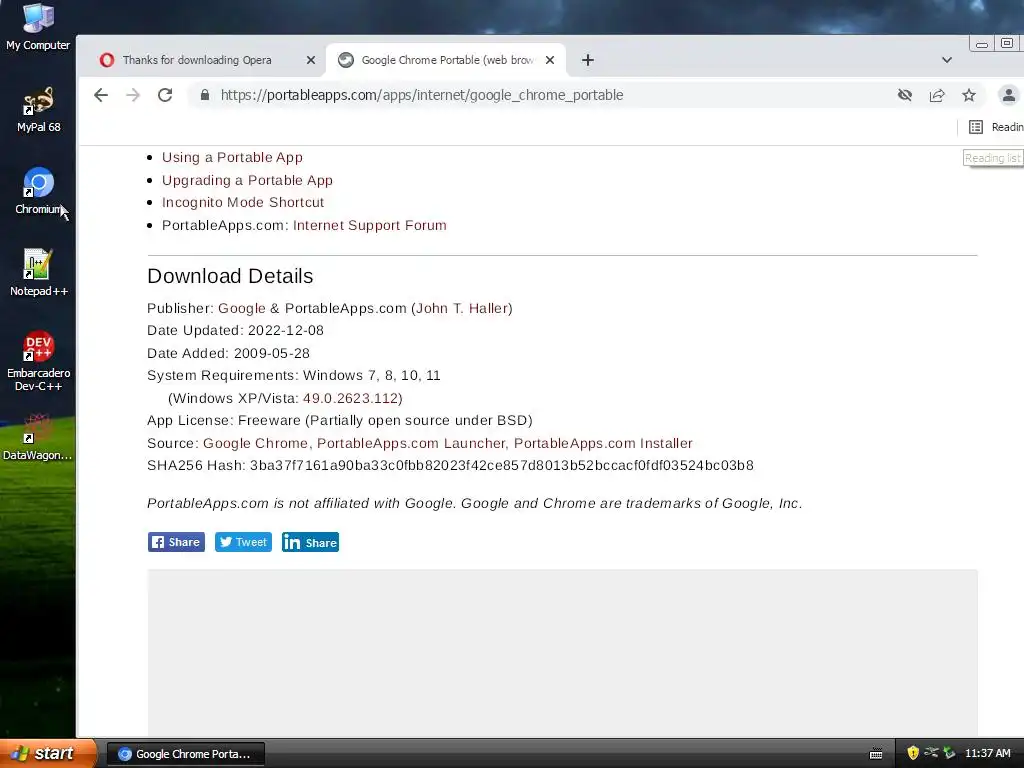Click the App License Freeware line
1024x768 pixels.
point(340,421)
